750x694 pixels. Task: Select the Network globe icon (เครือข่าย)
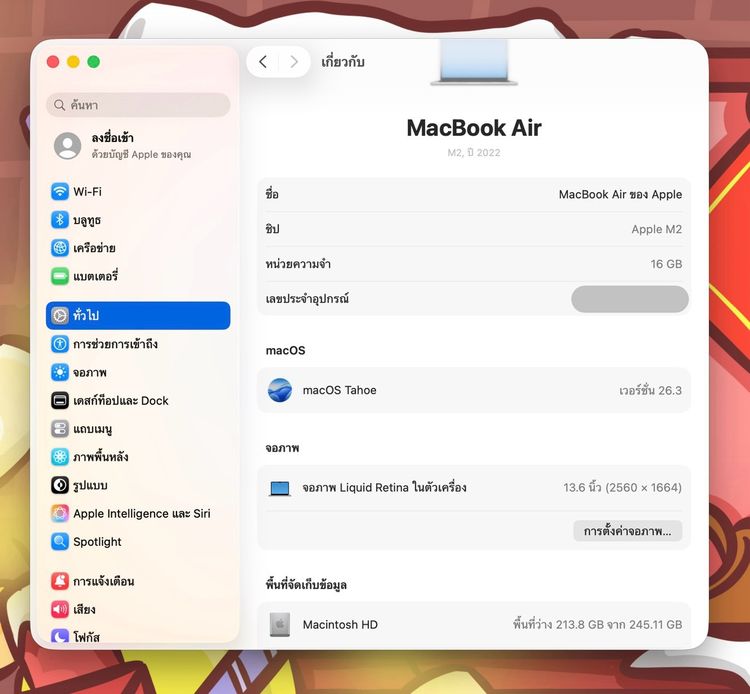[x=60, y=248]
